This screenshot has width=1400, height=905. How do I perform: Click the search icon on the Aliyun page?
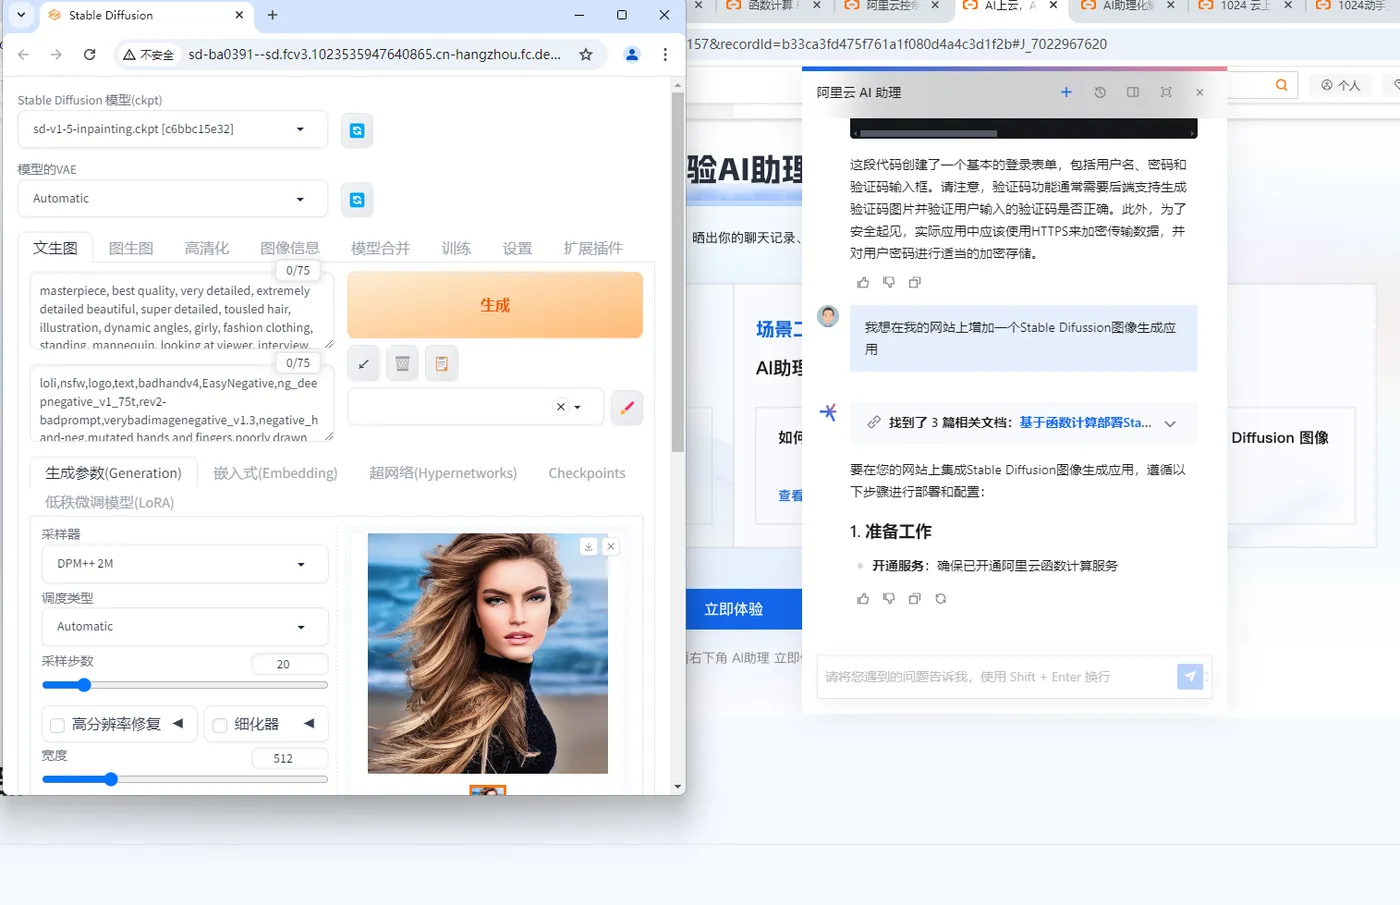click(x=1281, y=86)
